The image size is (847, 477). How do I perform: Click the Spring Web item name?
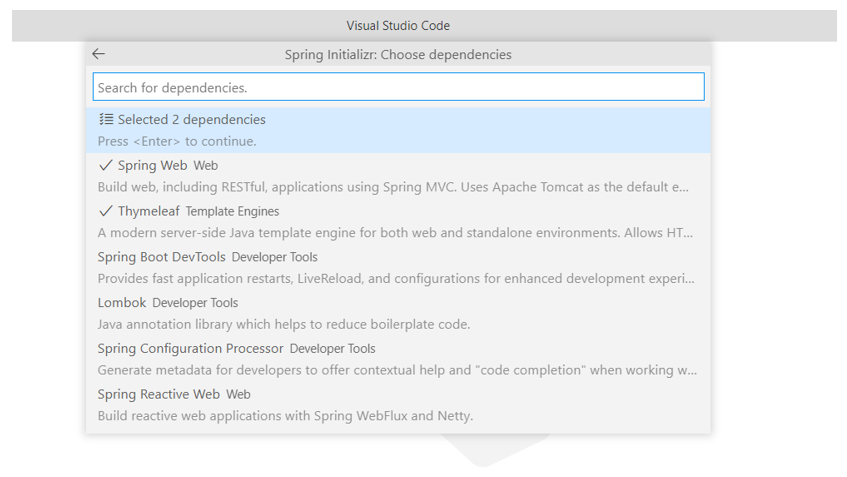152,166
